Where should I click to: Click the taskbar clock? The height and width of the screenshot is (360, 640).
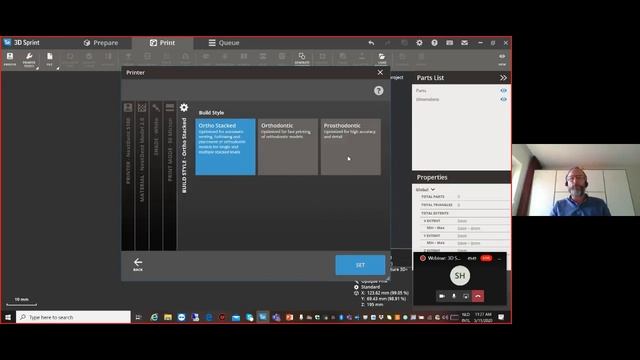click(483, 317)
